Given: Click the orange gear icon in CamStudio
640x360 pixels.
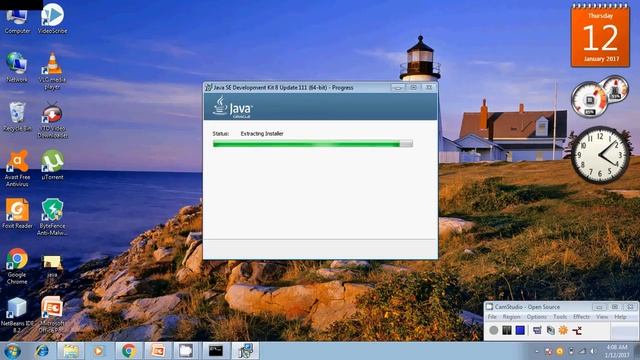Looking at the screenshot, I should point(563,330).
